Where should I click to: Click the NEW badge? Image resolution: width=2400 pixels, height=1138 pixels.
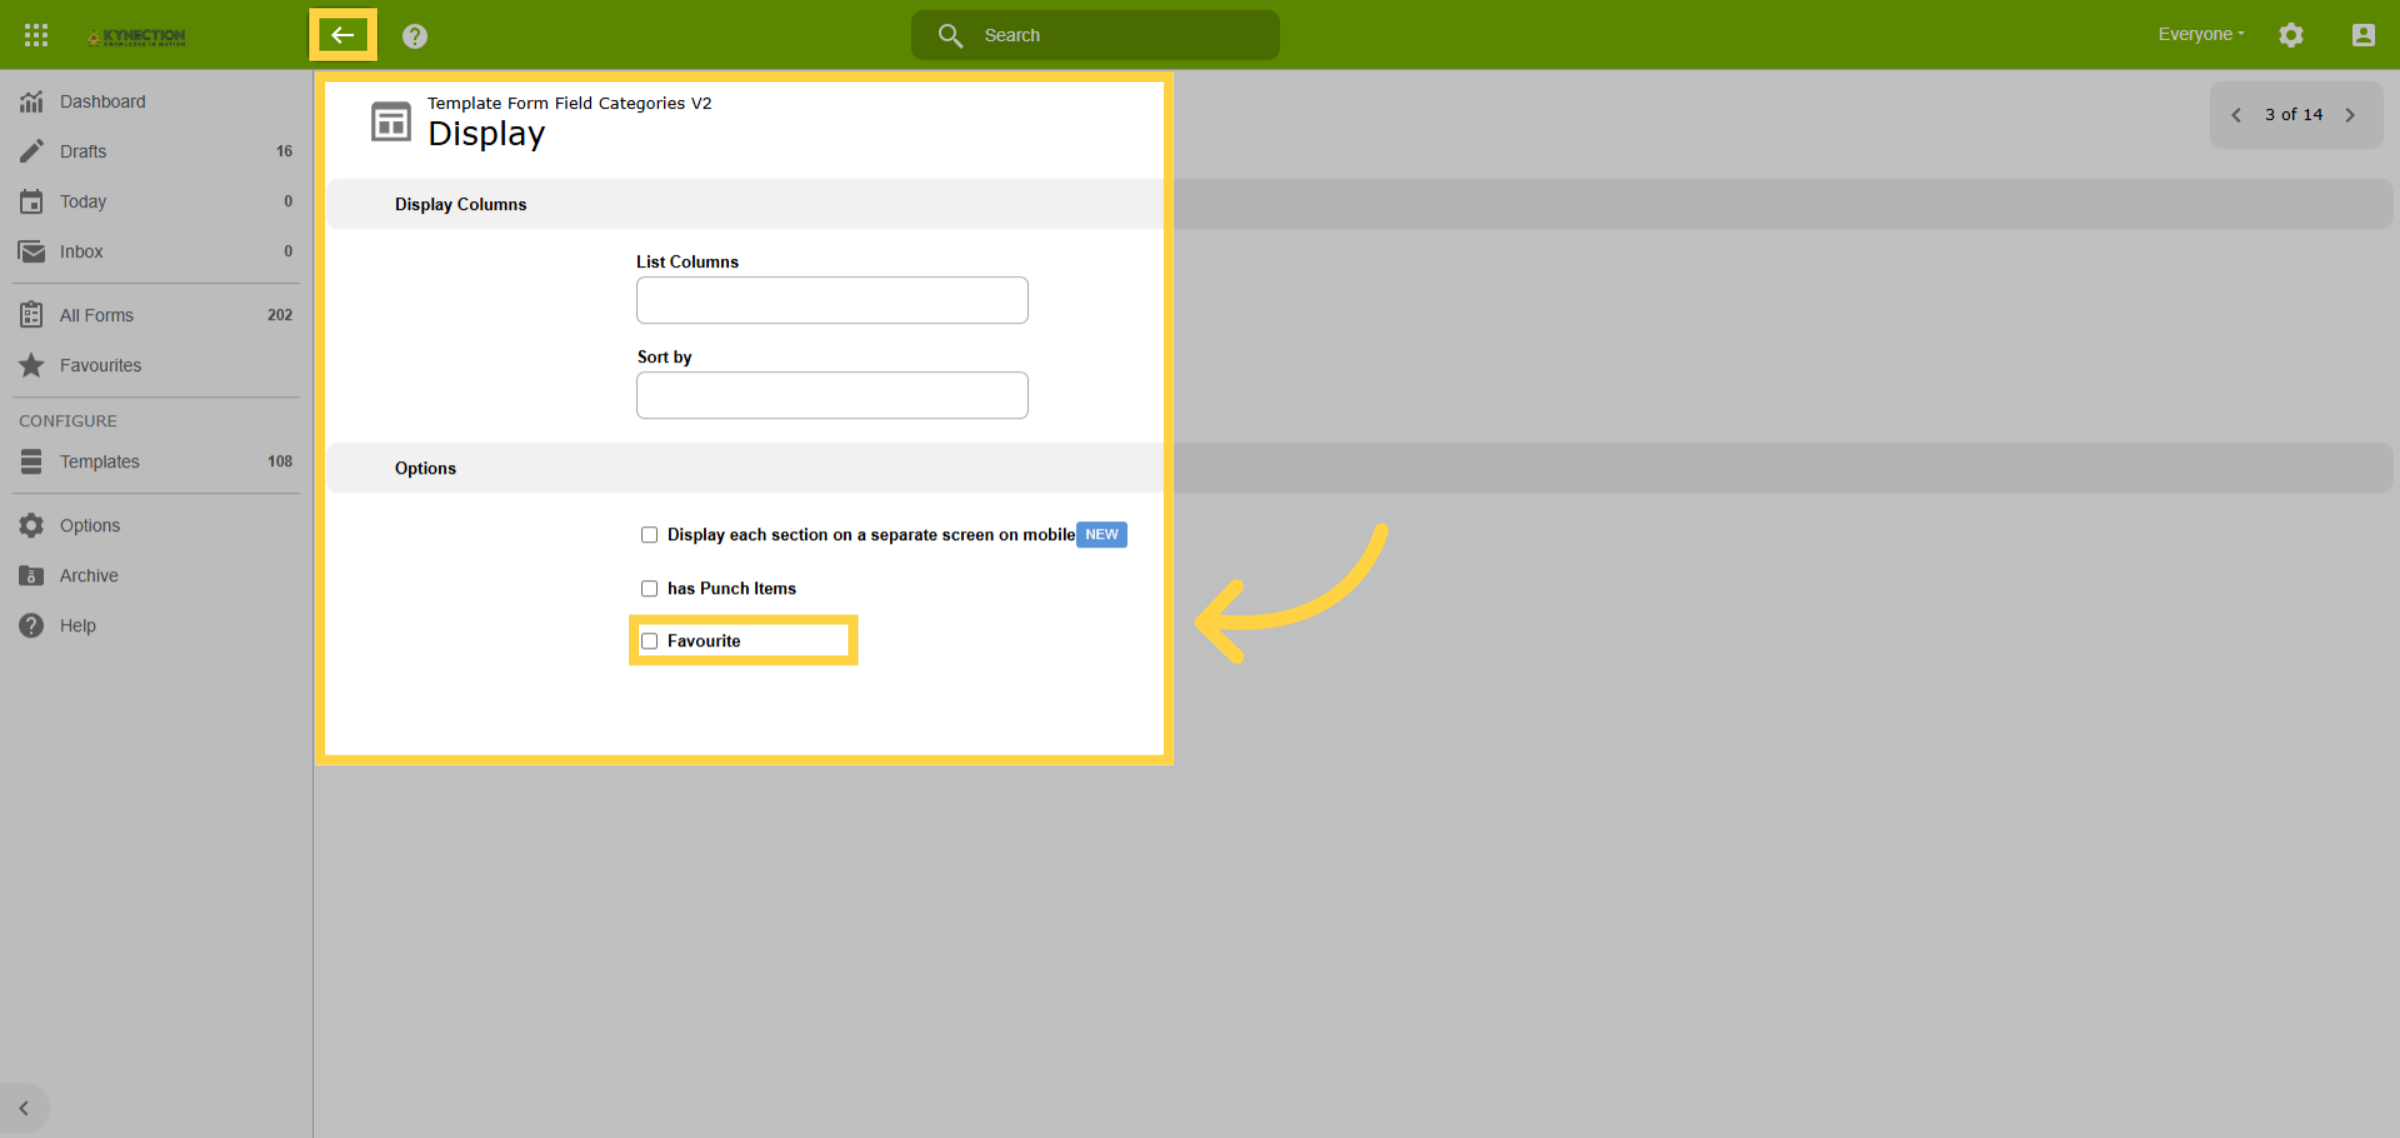[x=1101, y=534]
